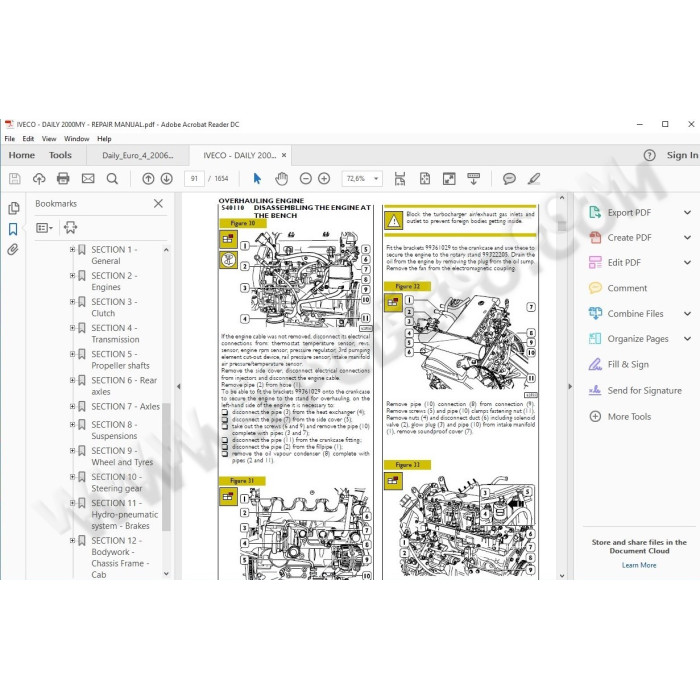Open the File menu
This screenshot has height=700, width=700.
pyautogui.click(x=10, y=139)
